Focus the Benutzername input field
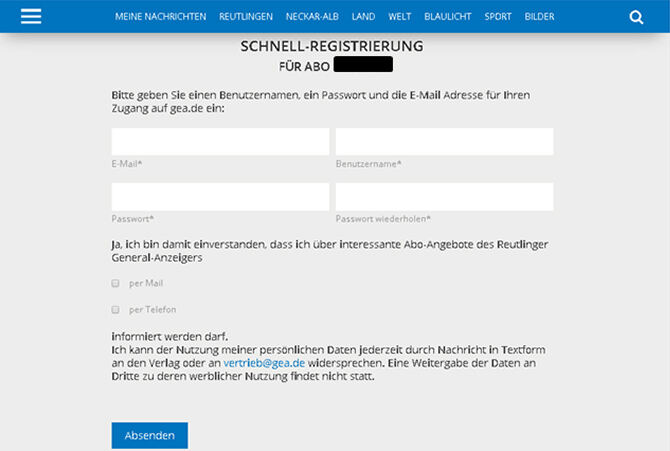The height and width of the screenshot is (451, 670). tap(444, 142)
